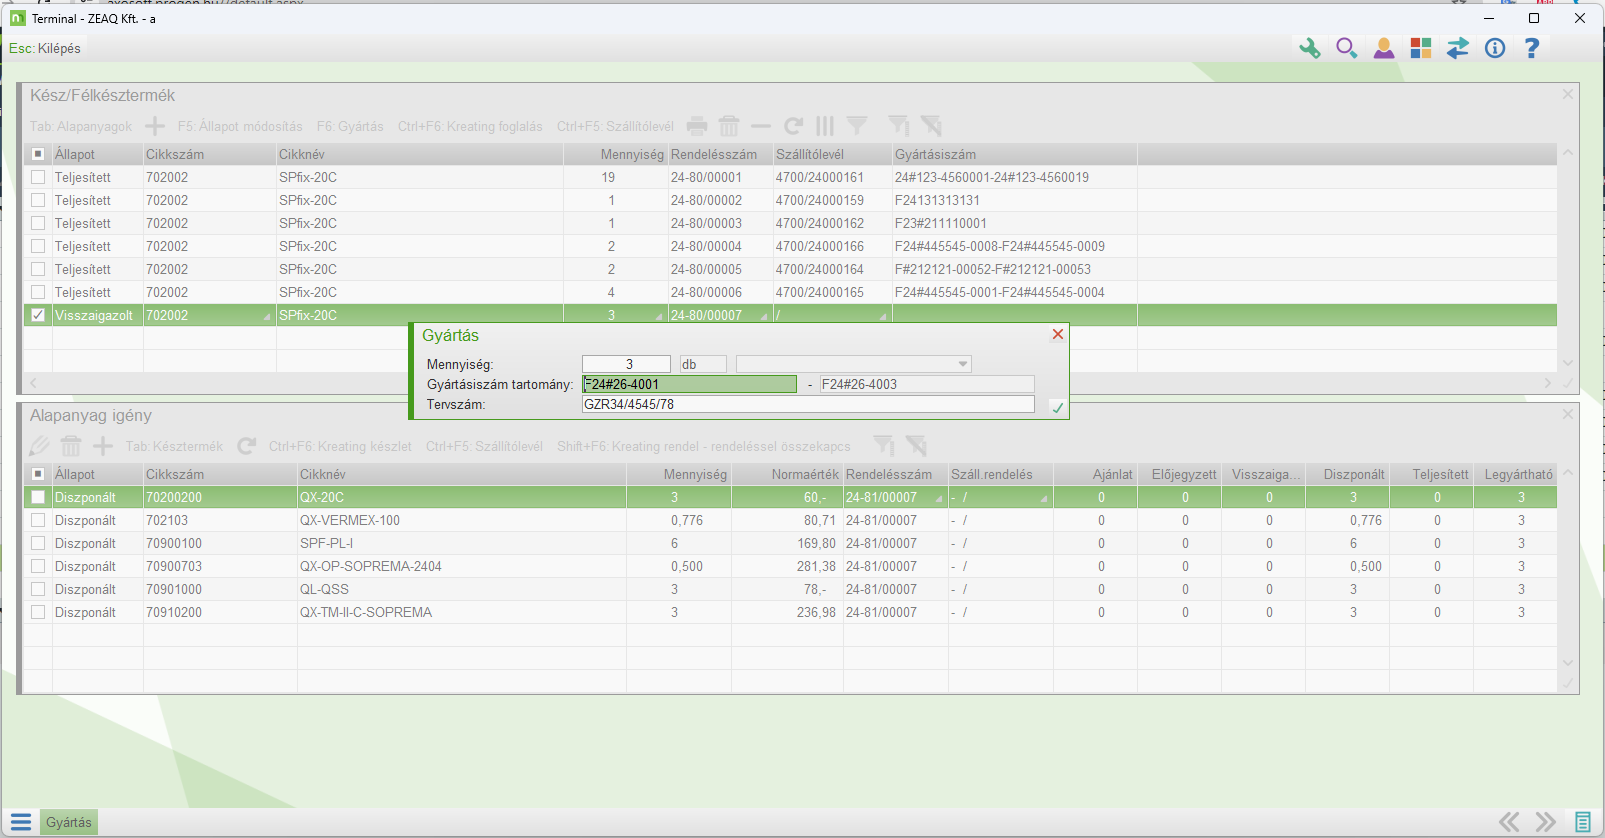
Task: Click Shift+F6: Kreating rendel - rendeléssel összekapcs
Action: click(704, 447)
